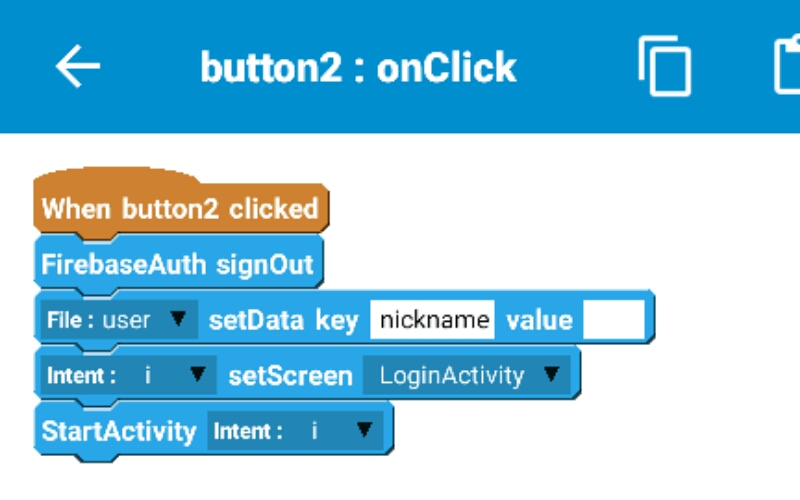Image resolution: width=800 pixels, height=500 pixels.
Task: Click the setScreen block label
Action: pyautogui.click(x=290, y=376)
